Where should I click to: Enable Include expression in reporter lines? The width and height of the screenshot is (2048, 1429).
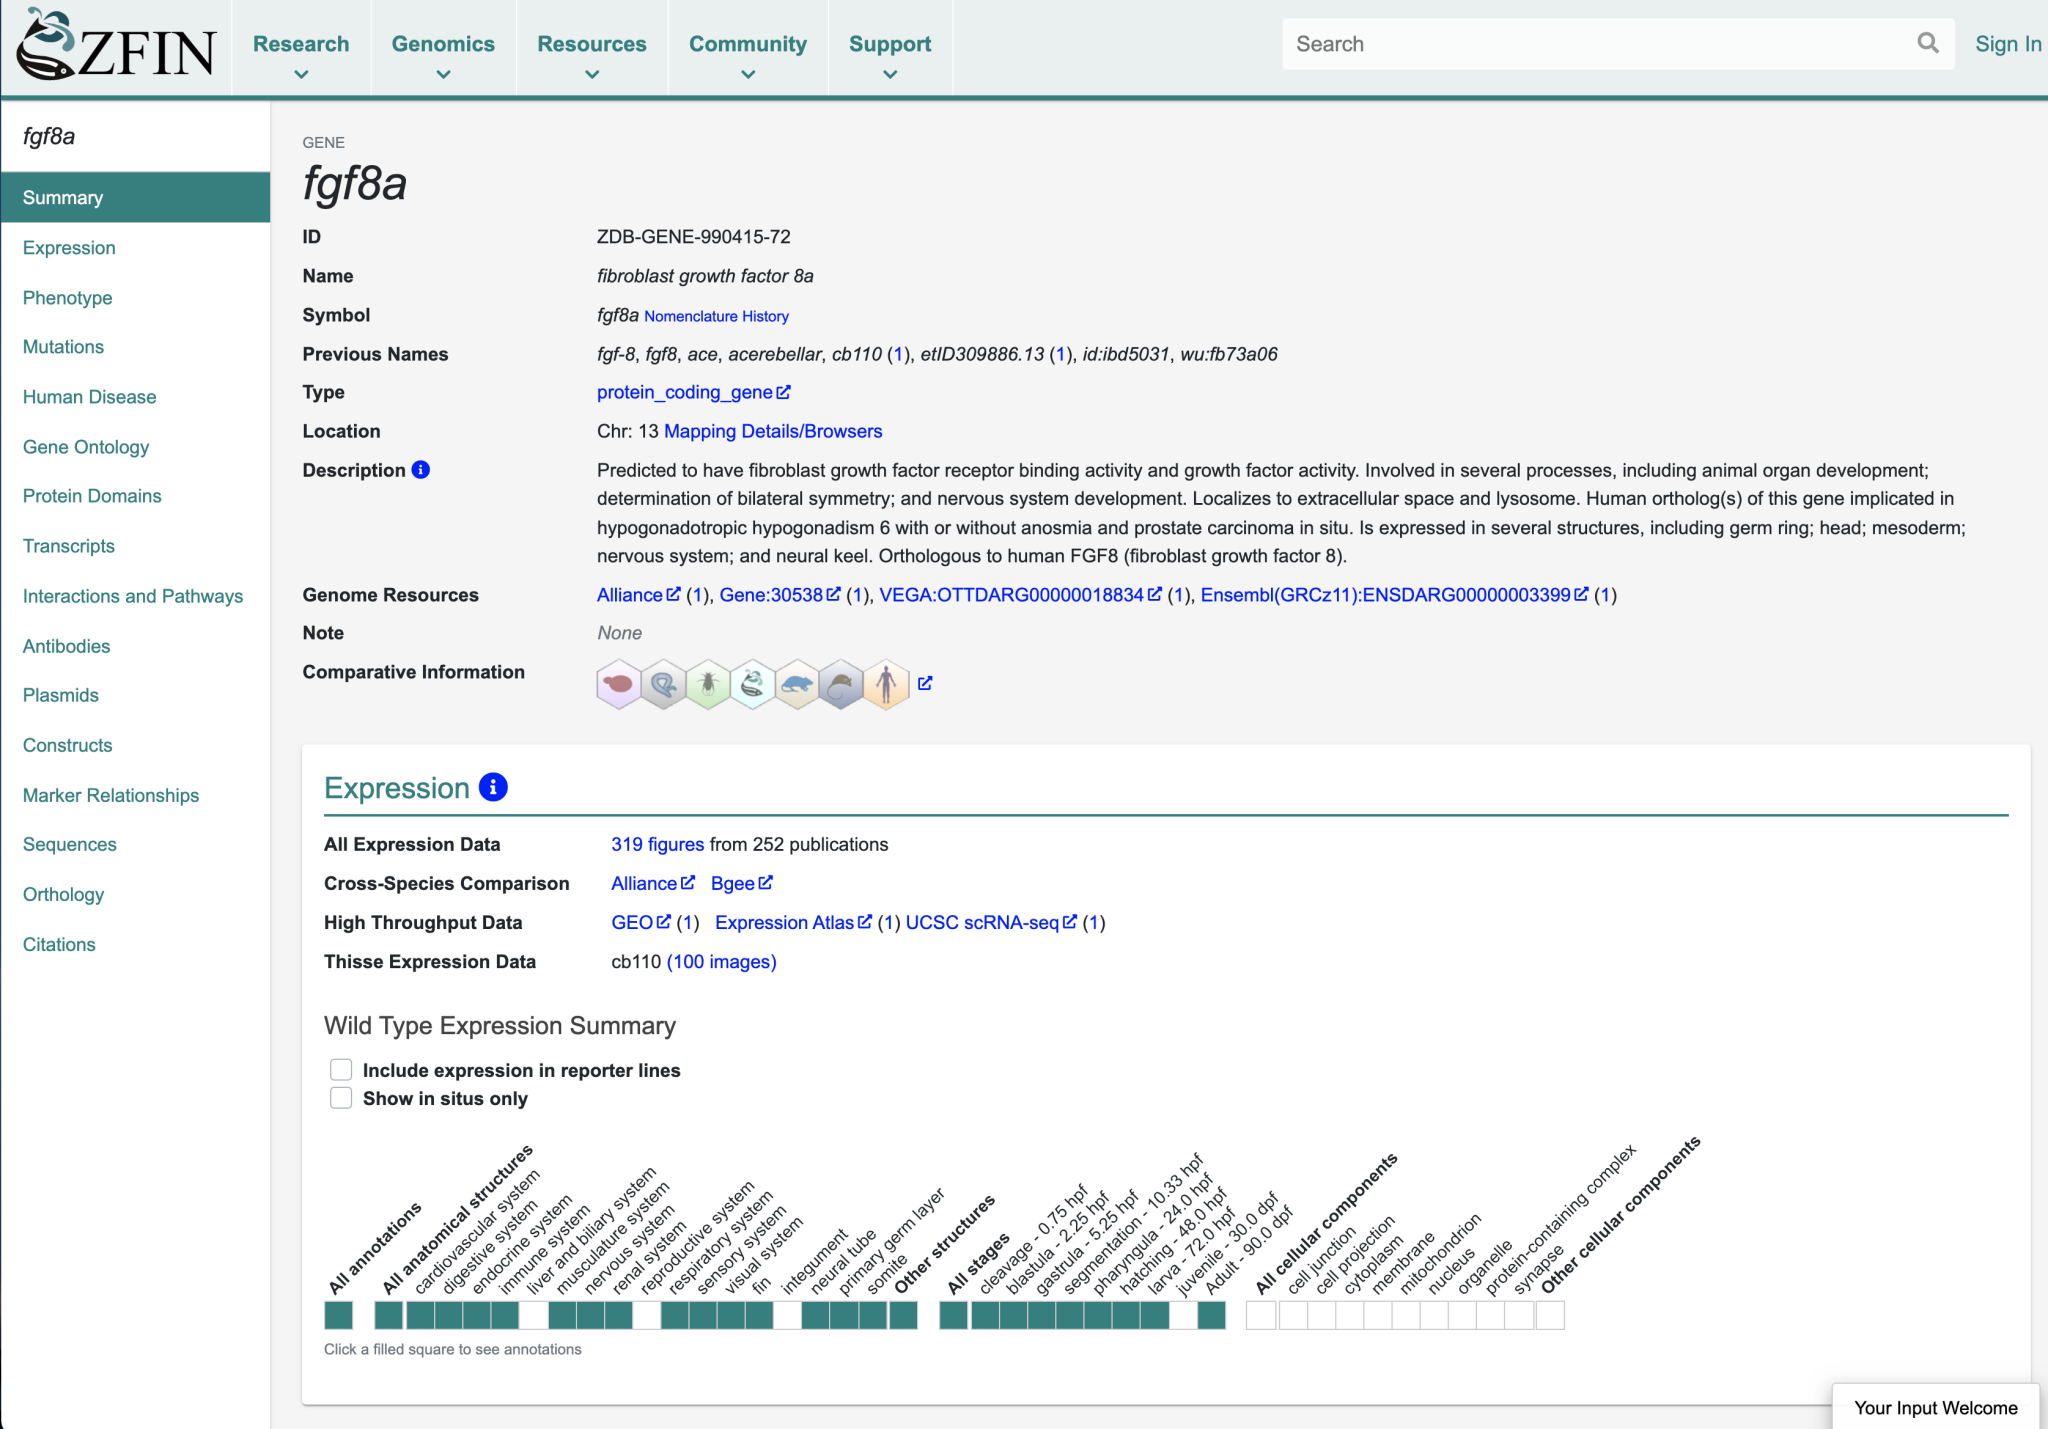(341, 1069)
